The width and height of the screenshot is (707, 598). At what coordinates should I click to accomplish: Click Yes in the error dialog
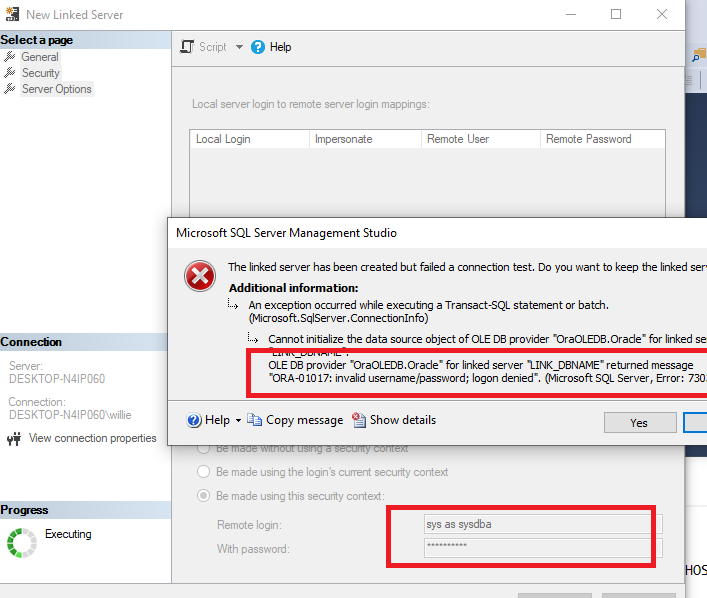640,423
